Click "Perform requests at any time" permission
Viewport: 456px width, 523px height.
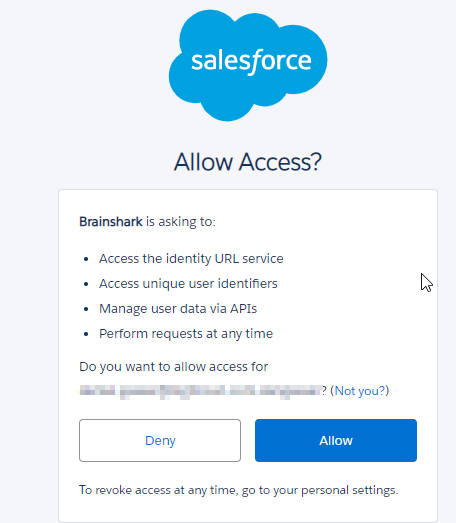186,334
